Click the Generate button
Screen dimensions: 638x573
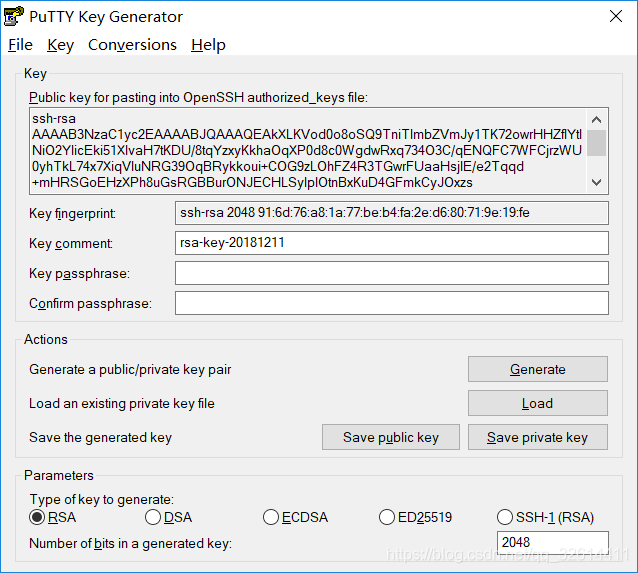coord(537,369)
